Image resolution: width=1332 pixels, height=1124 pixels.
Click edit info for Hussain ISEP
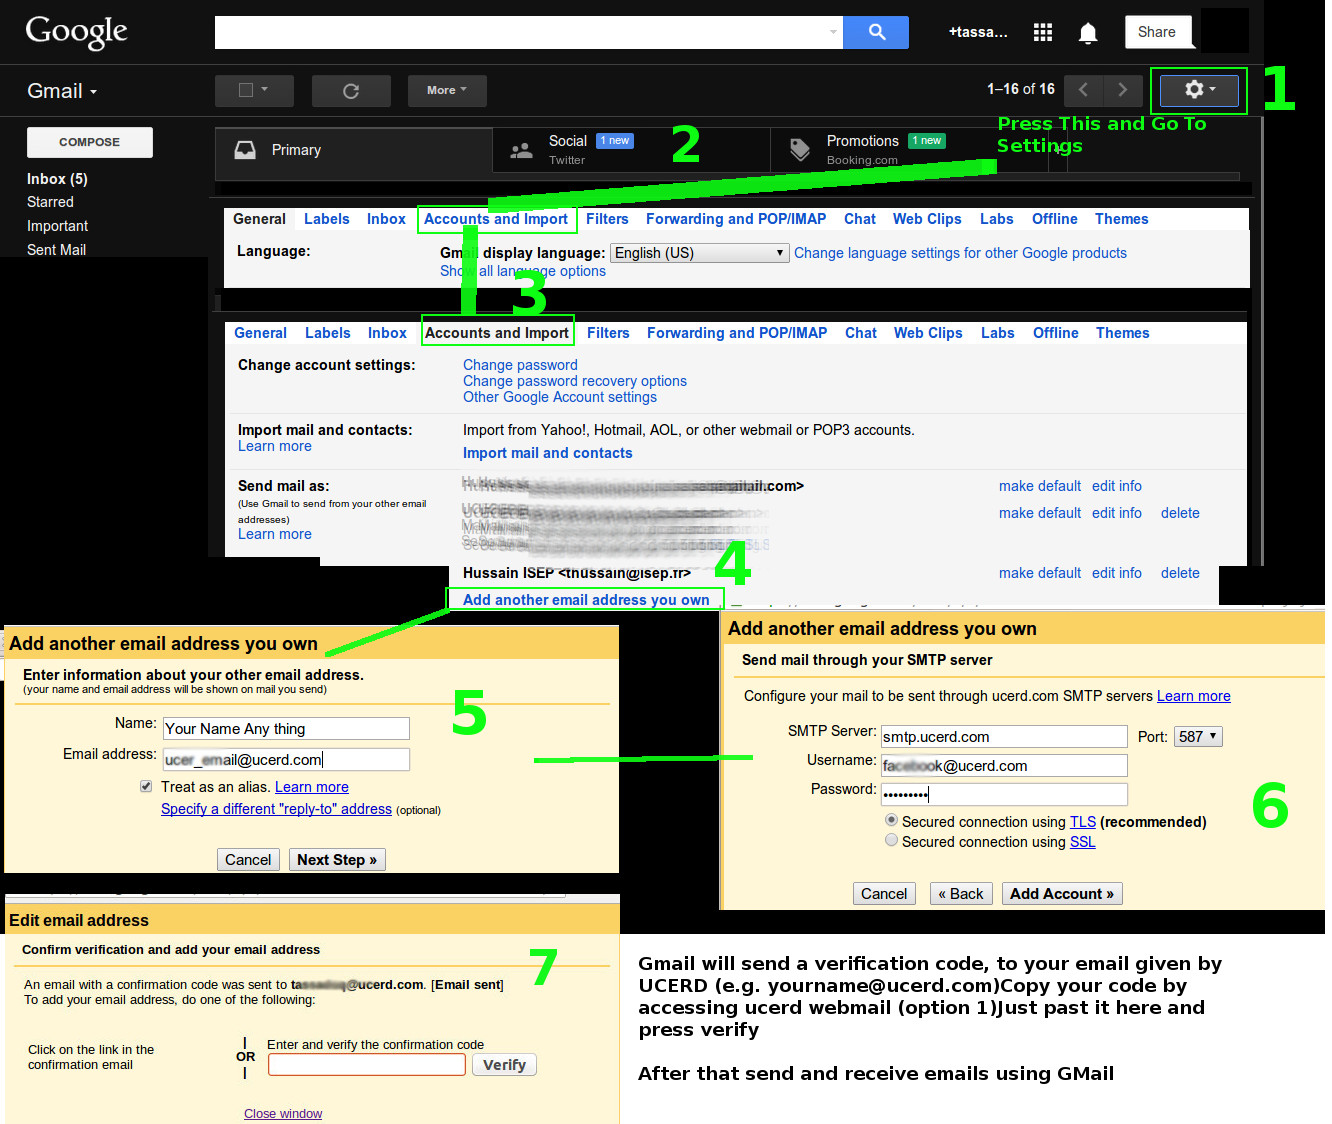(x=1117, y=573)
